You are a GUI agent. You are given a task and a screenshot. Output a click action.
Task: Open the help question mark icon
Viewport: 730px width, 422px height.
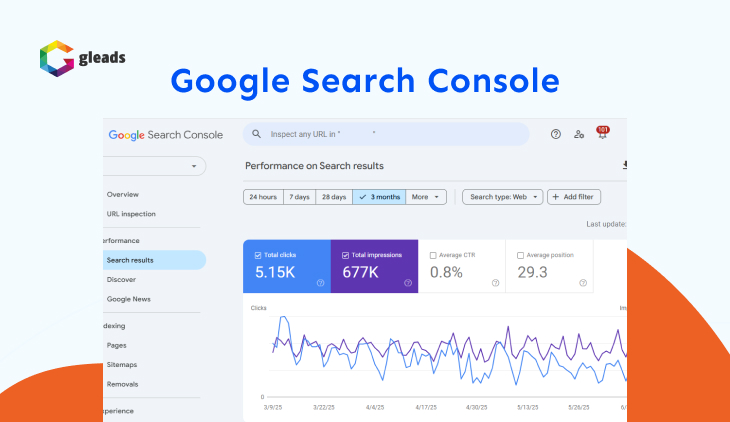(555, 134)
